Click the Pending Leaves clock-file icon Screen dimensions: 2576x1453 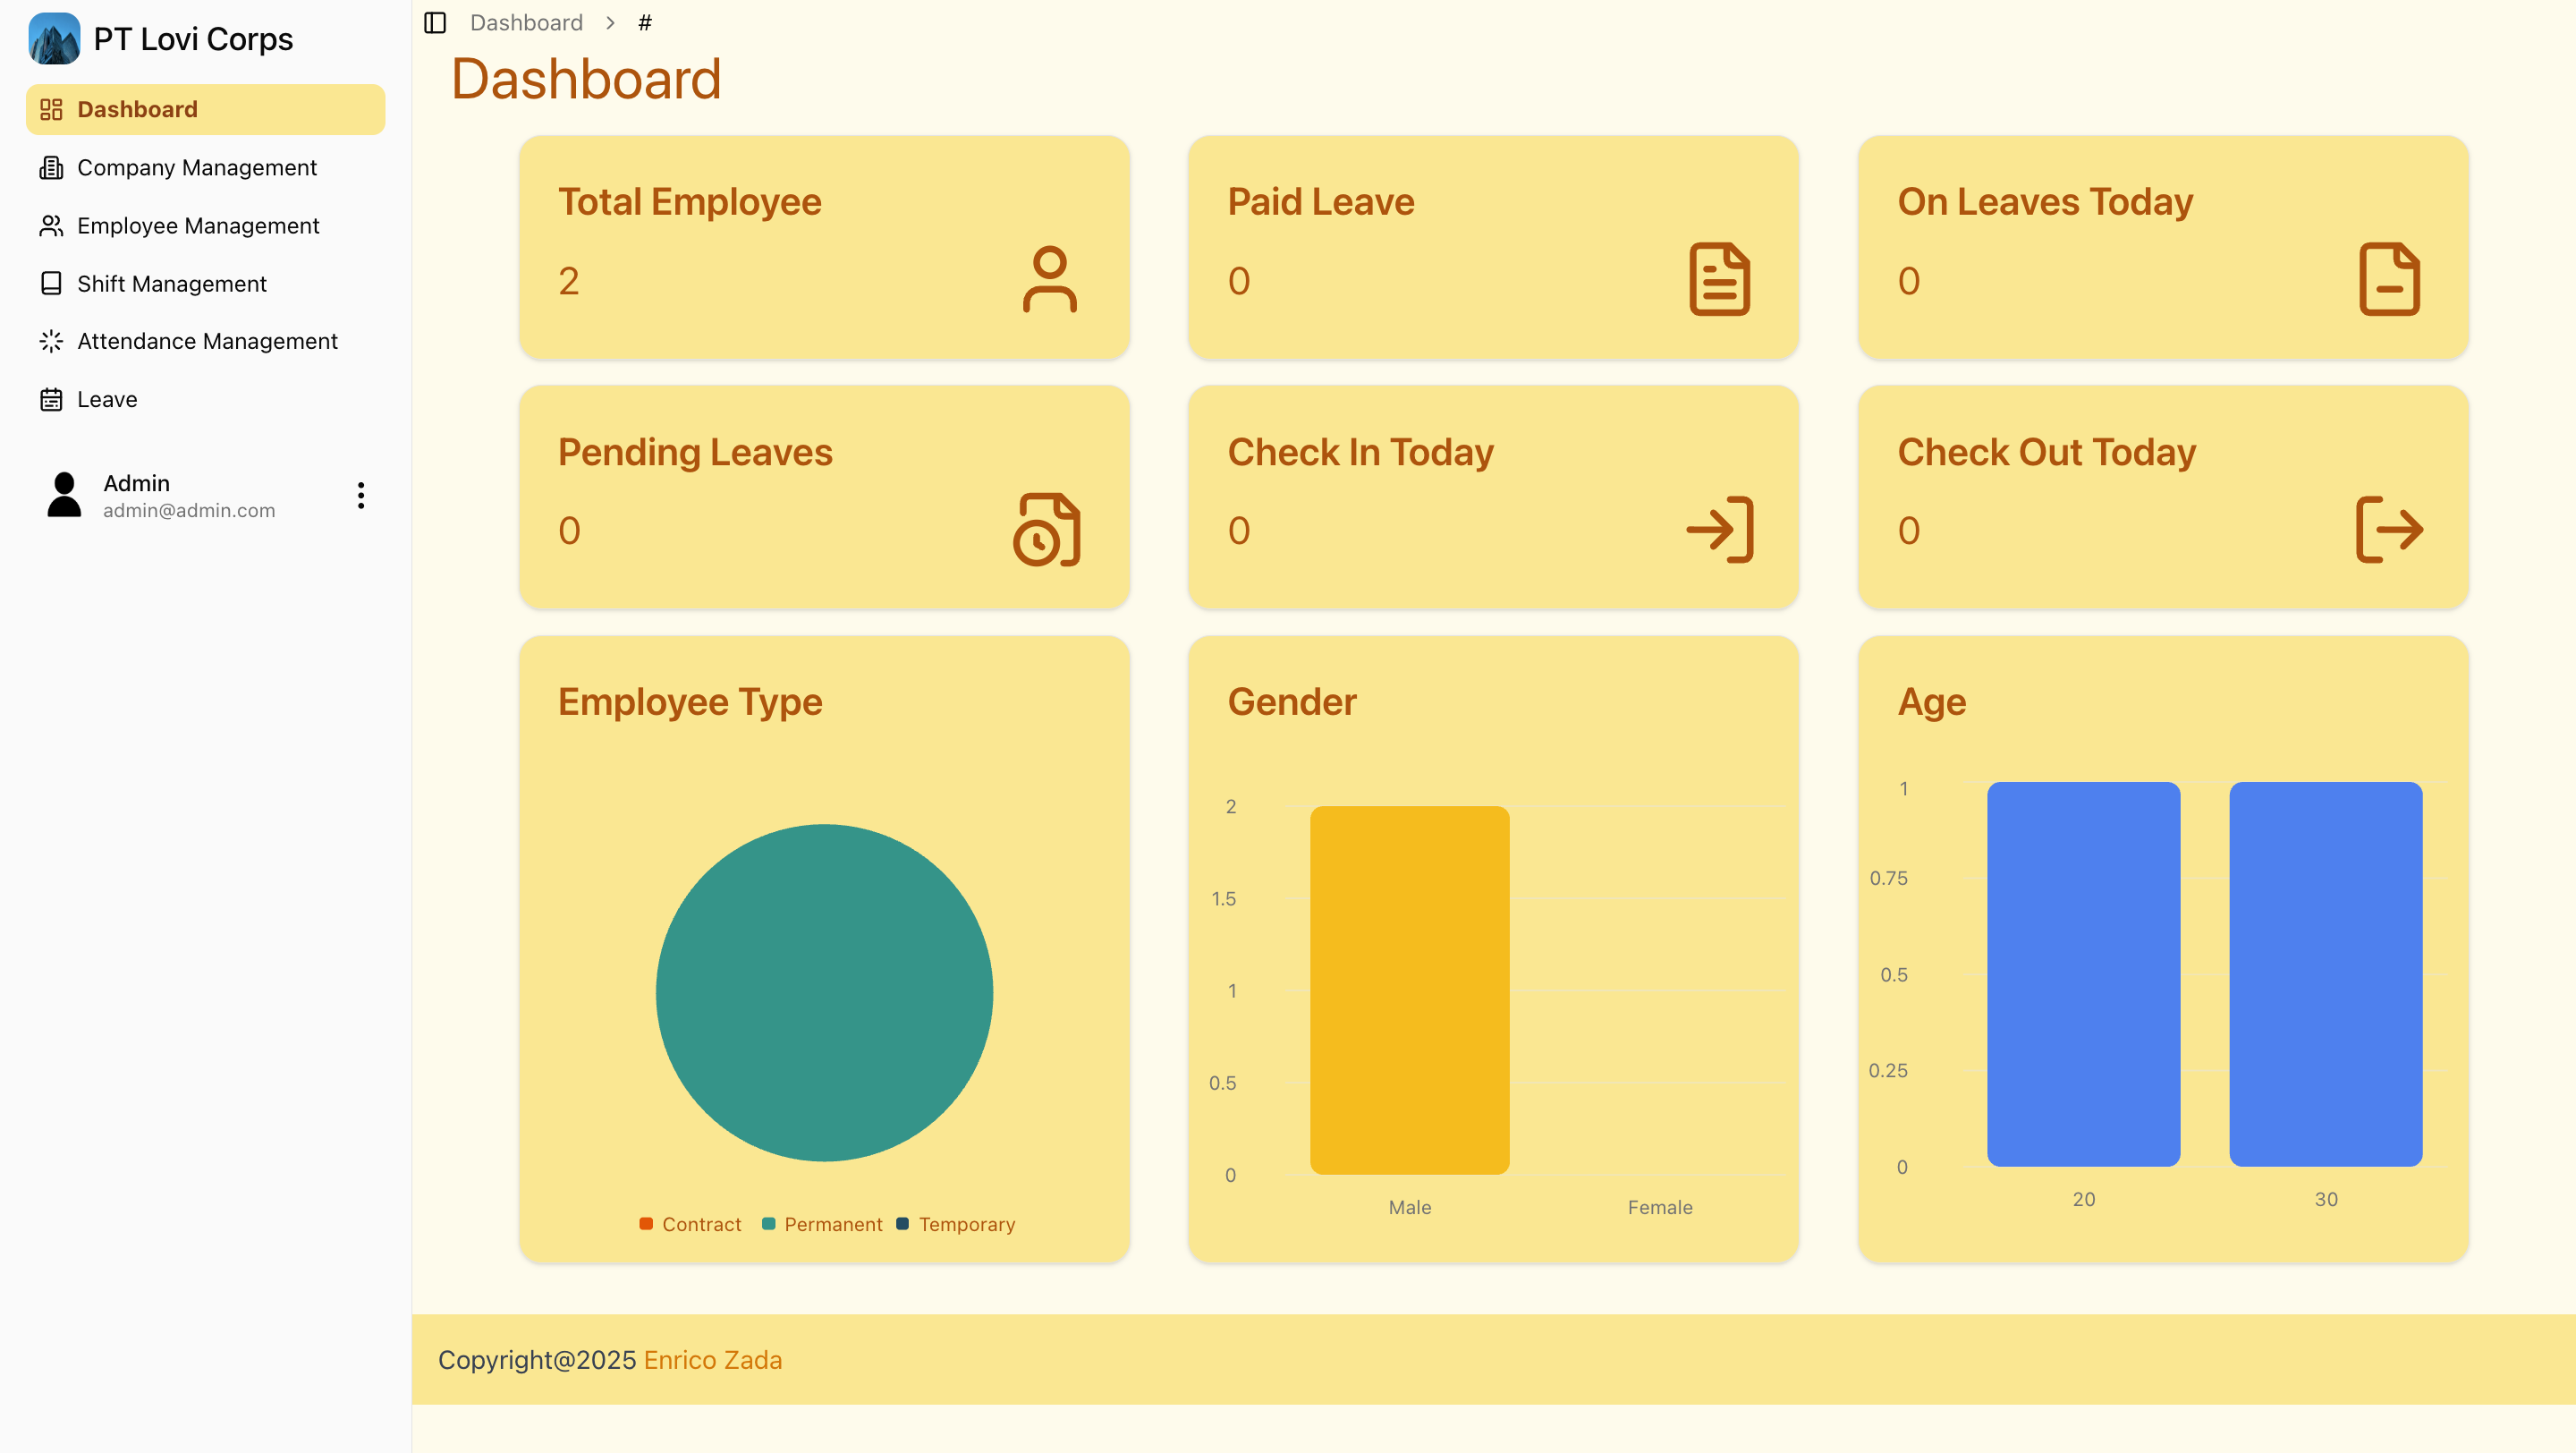(x=1047, y=529)
